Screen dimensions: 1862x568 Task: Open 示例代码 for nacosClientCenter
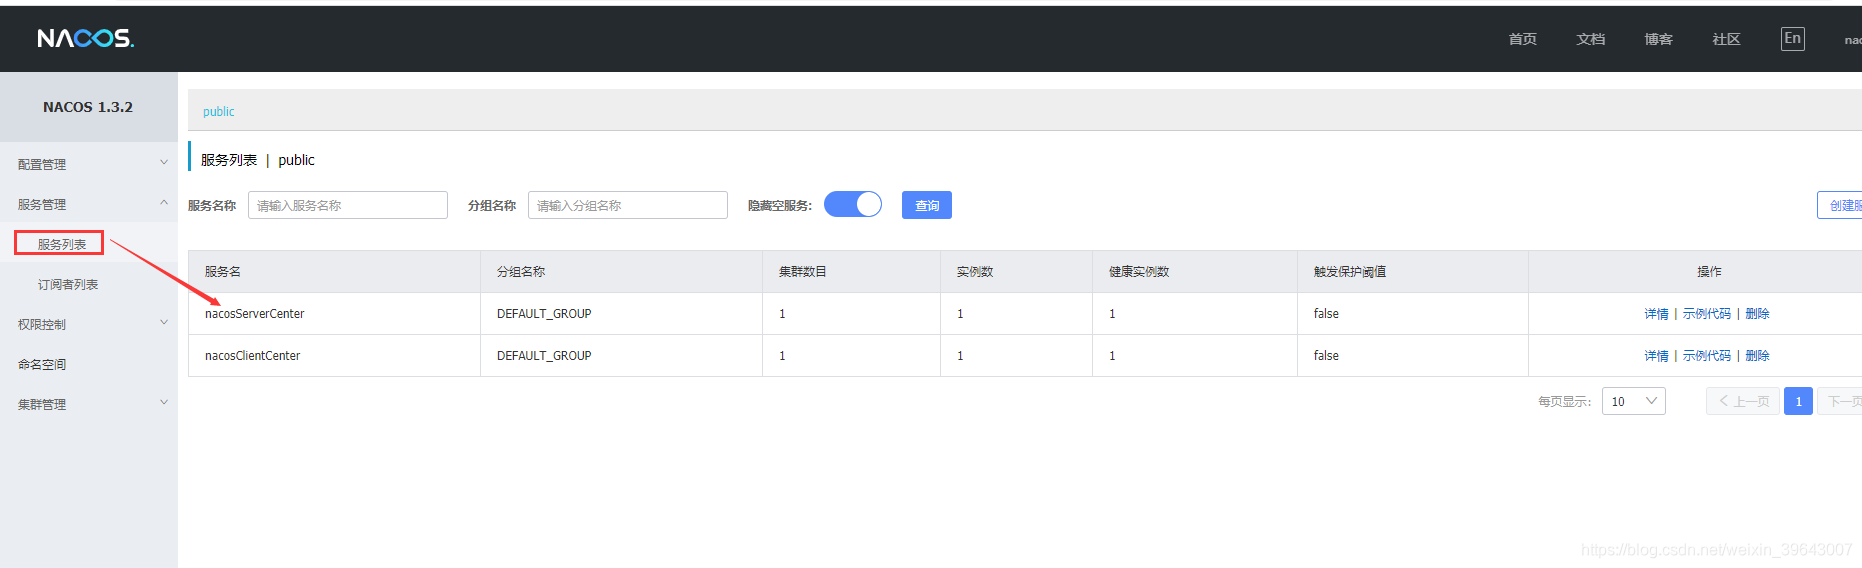1707,356
